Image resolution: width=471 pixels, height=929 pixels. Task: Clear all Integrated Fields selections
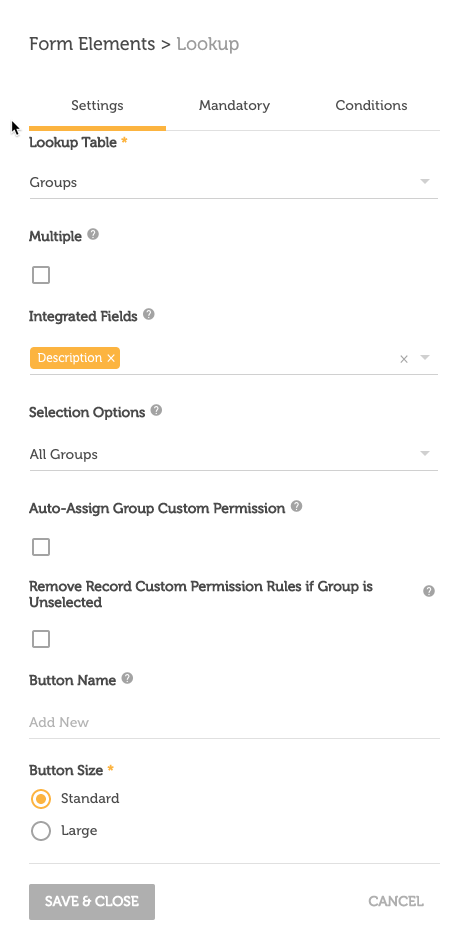pos(404,359)
